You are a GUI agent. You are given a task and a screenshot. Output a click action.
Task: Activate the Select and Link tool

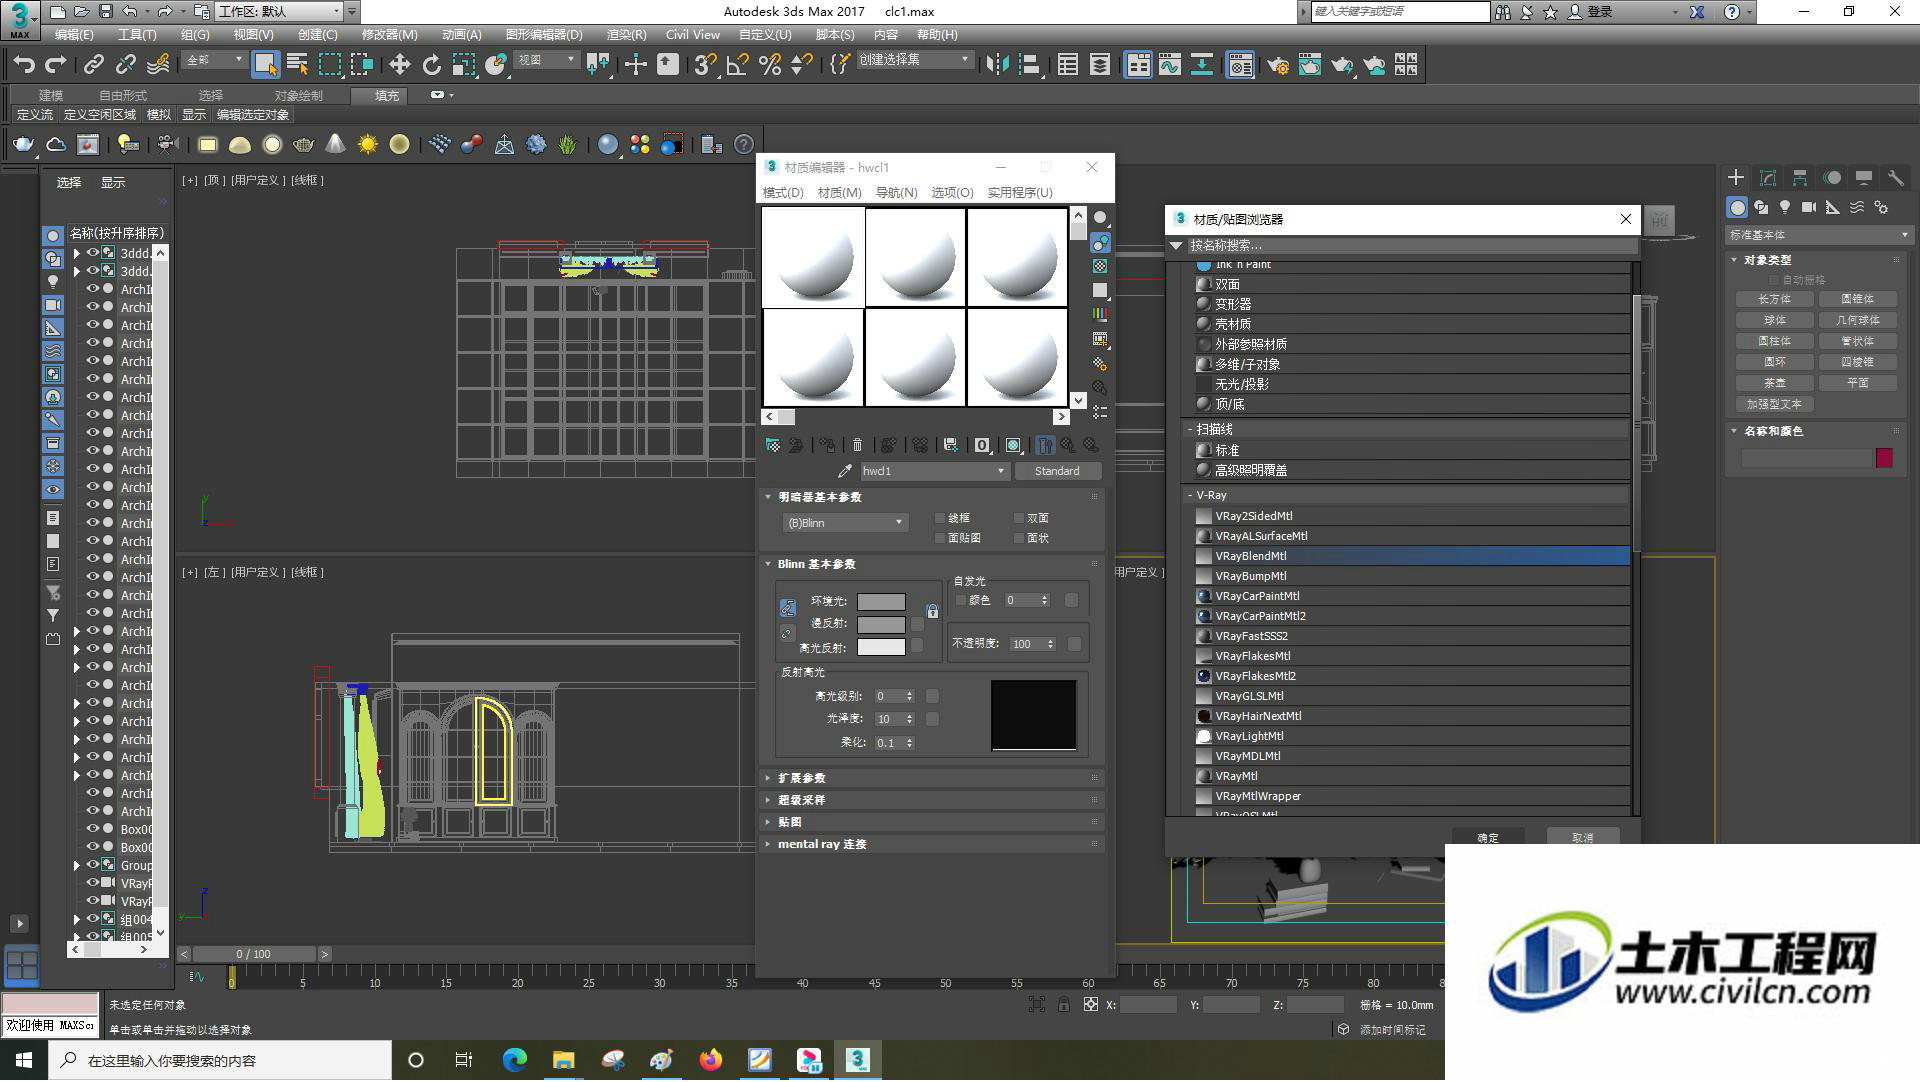tap(93, 66)
